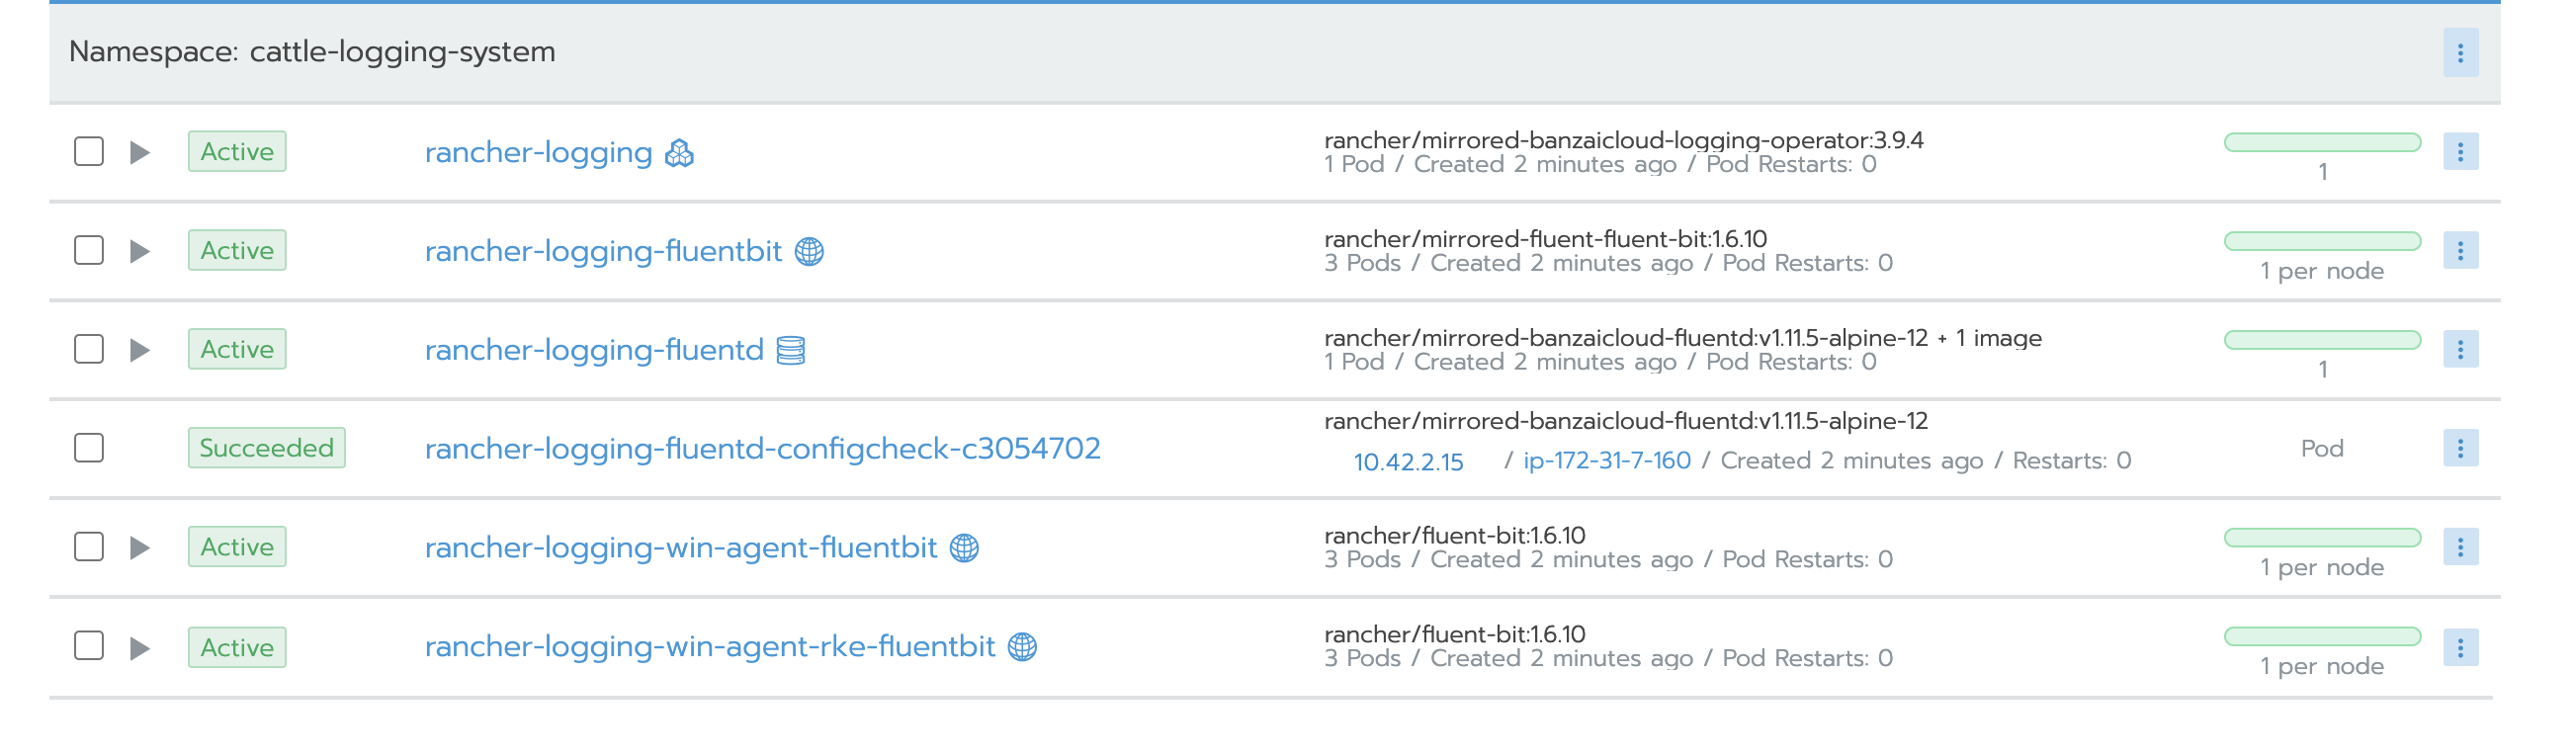Expand the rancher-logging-win-agent-rke-fluentbit row
This screenshot has width=2576, height=755.
(140, 647)
